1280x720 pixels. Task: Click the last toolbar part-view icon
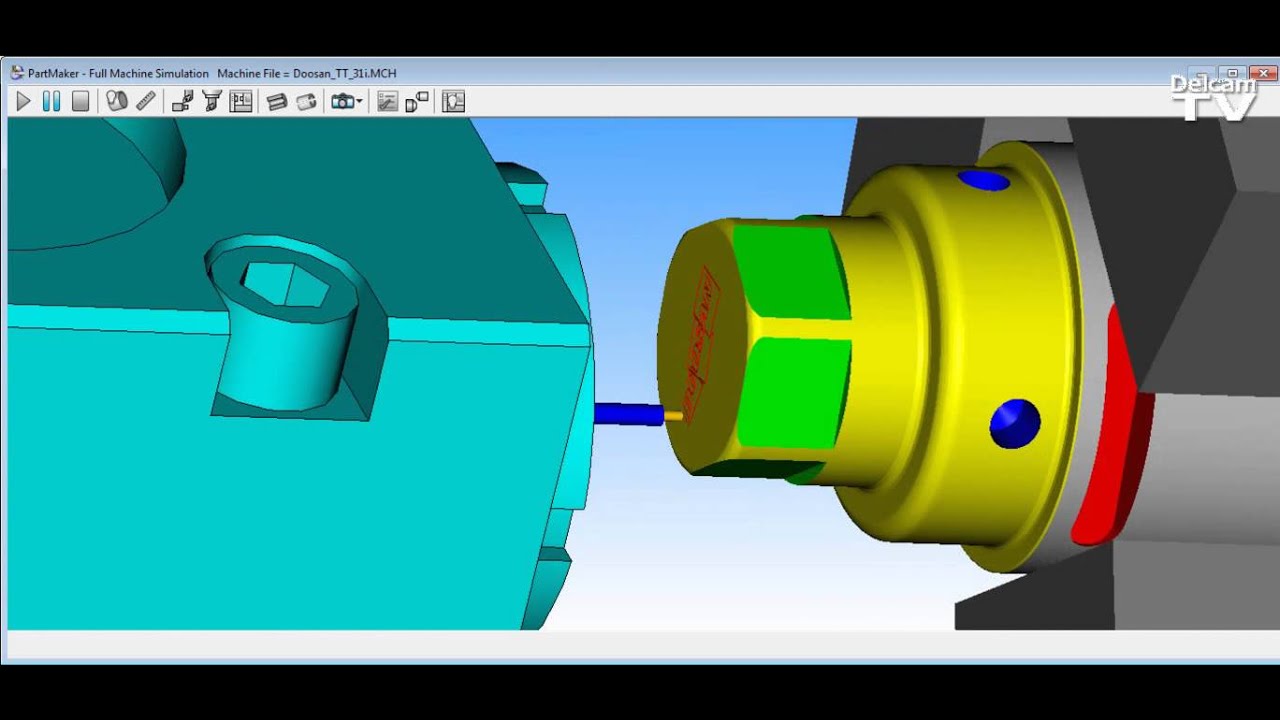(453, 101)
